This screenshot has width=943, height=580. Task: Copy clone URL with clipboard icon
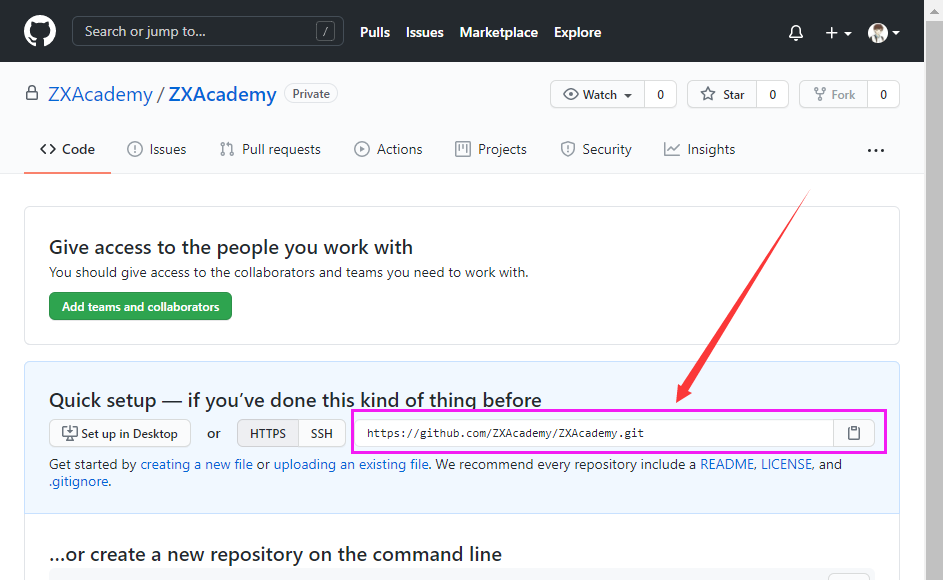tap(854, 433)
